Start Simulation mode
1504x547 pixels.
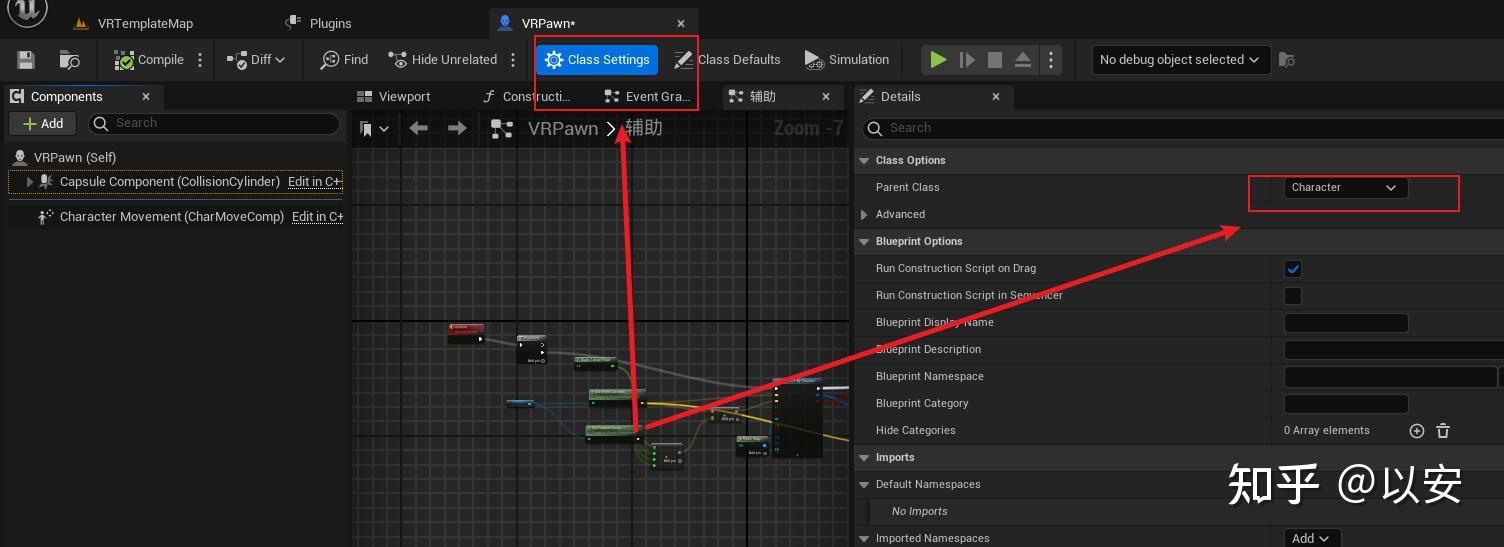[x=846, y=60]
